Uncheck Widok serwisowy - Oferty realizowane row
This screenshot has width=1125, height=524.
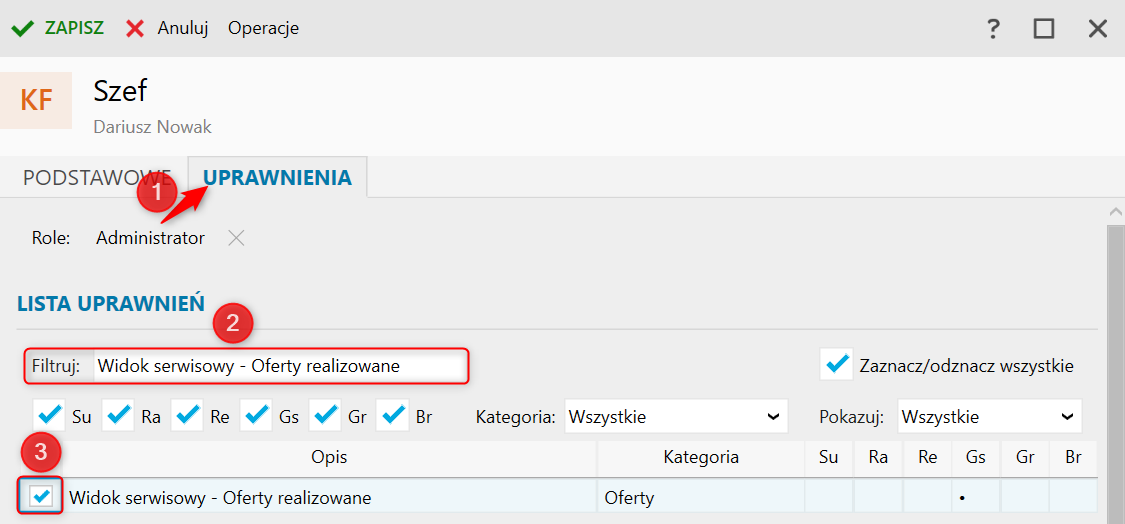point(41,495)
